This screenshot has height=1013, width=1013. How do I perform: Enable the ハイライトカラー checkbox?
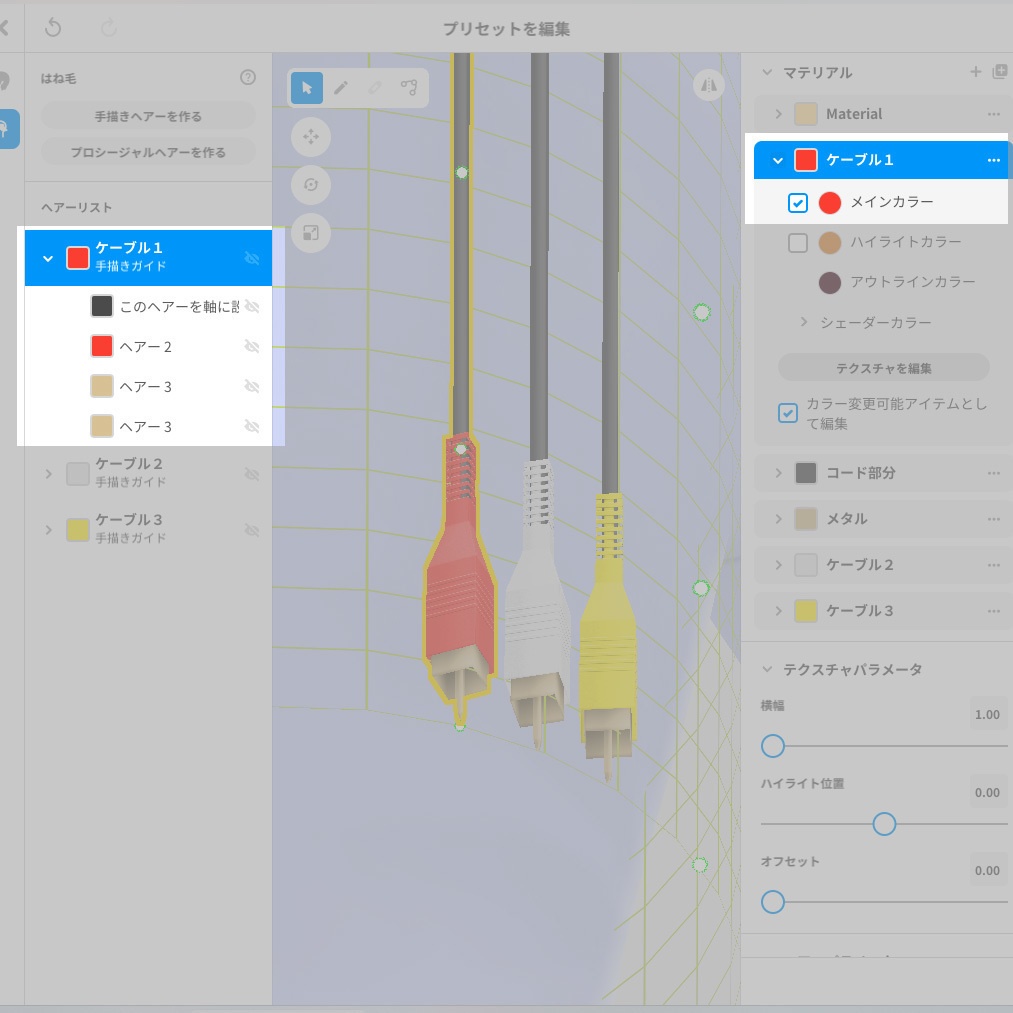pyautogui.click(x=797, y=242)
